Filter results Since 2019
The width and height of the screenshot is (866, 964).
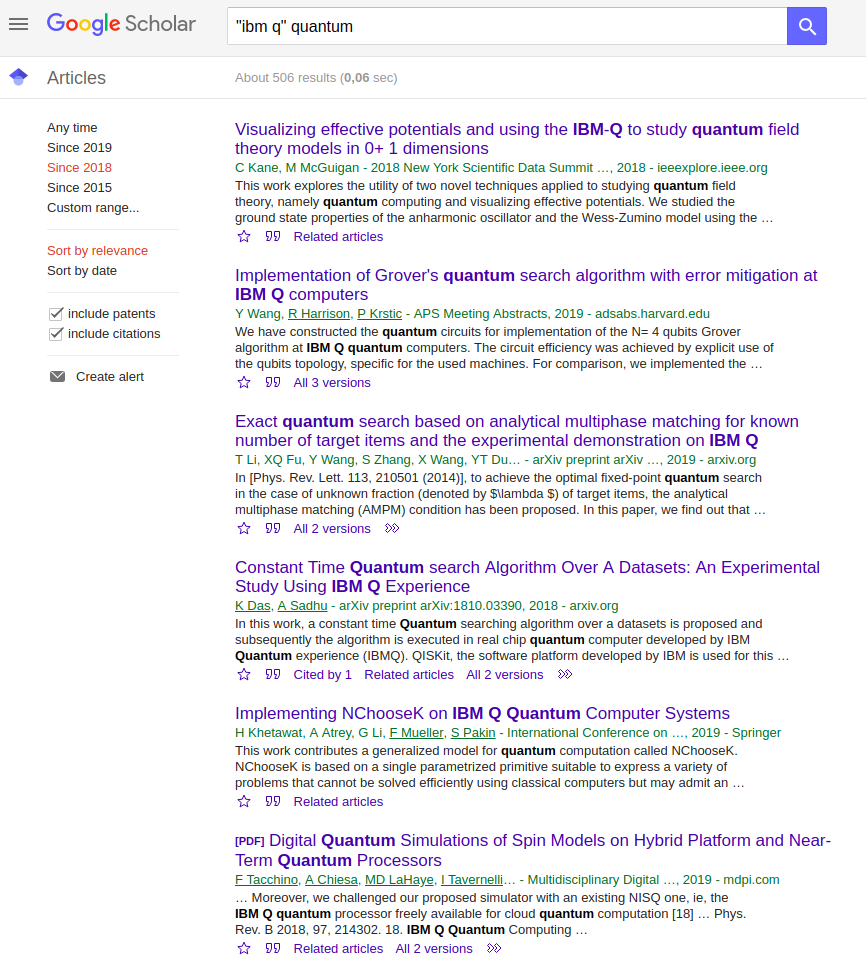[79, 148]
